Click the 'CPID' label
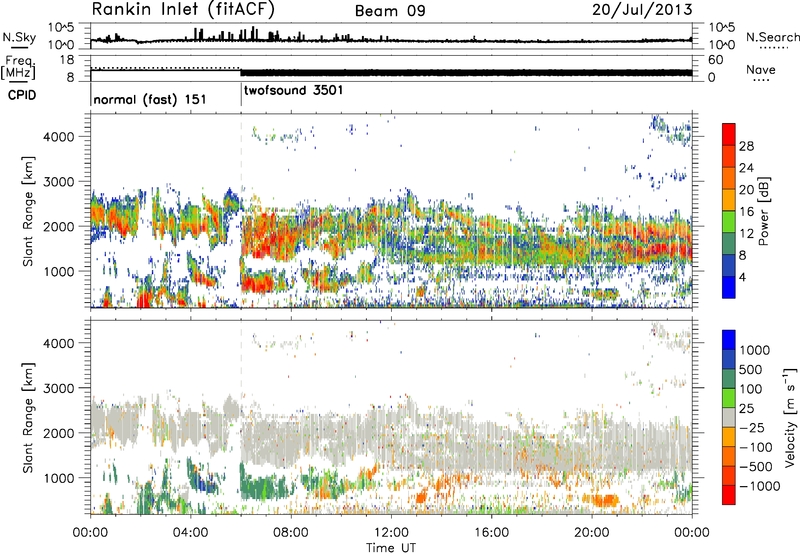Viewport: 800px width, 554px height. pos(22,95)
